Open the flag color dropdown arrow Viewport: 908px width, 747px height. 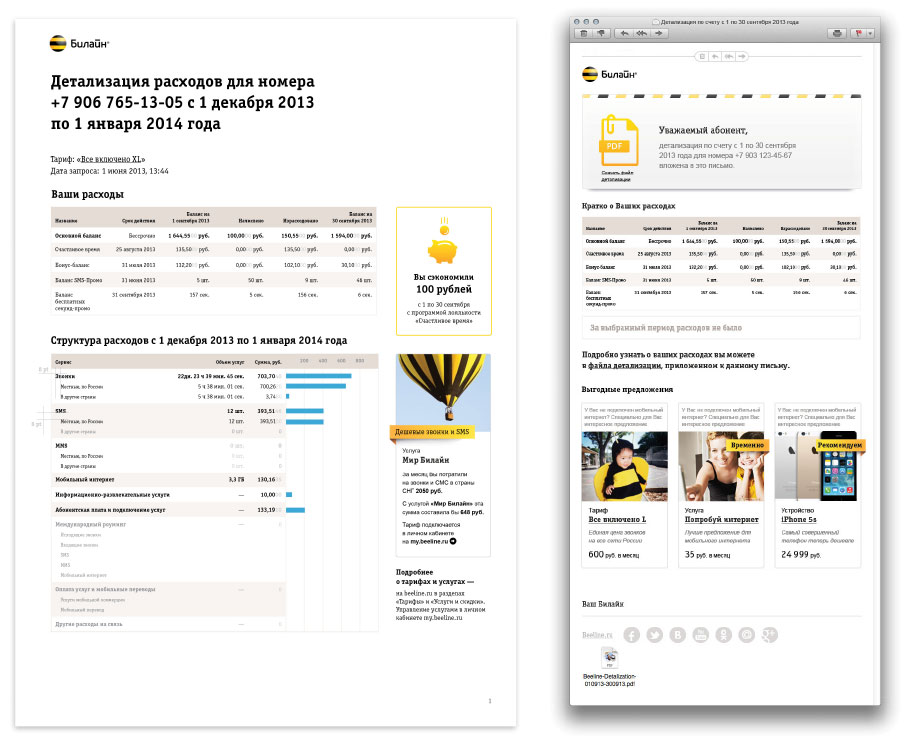(869, 33)
